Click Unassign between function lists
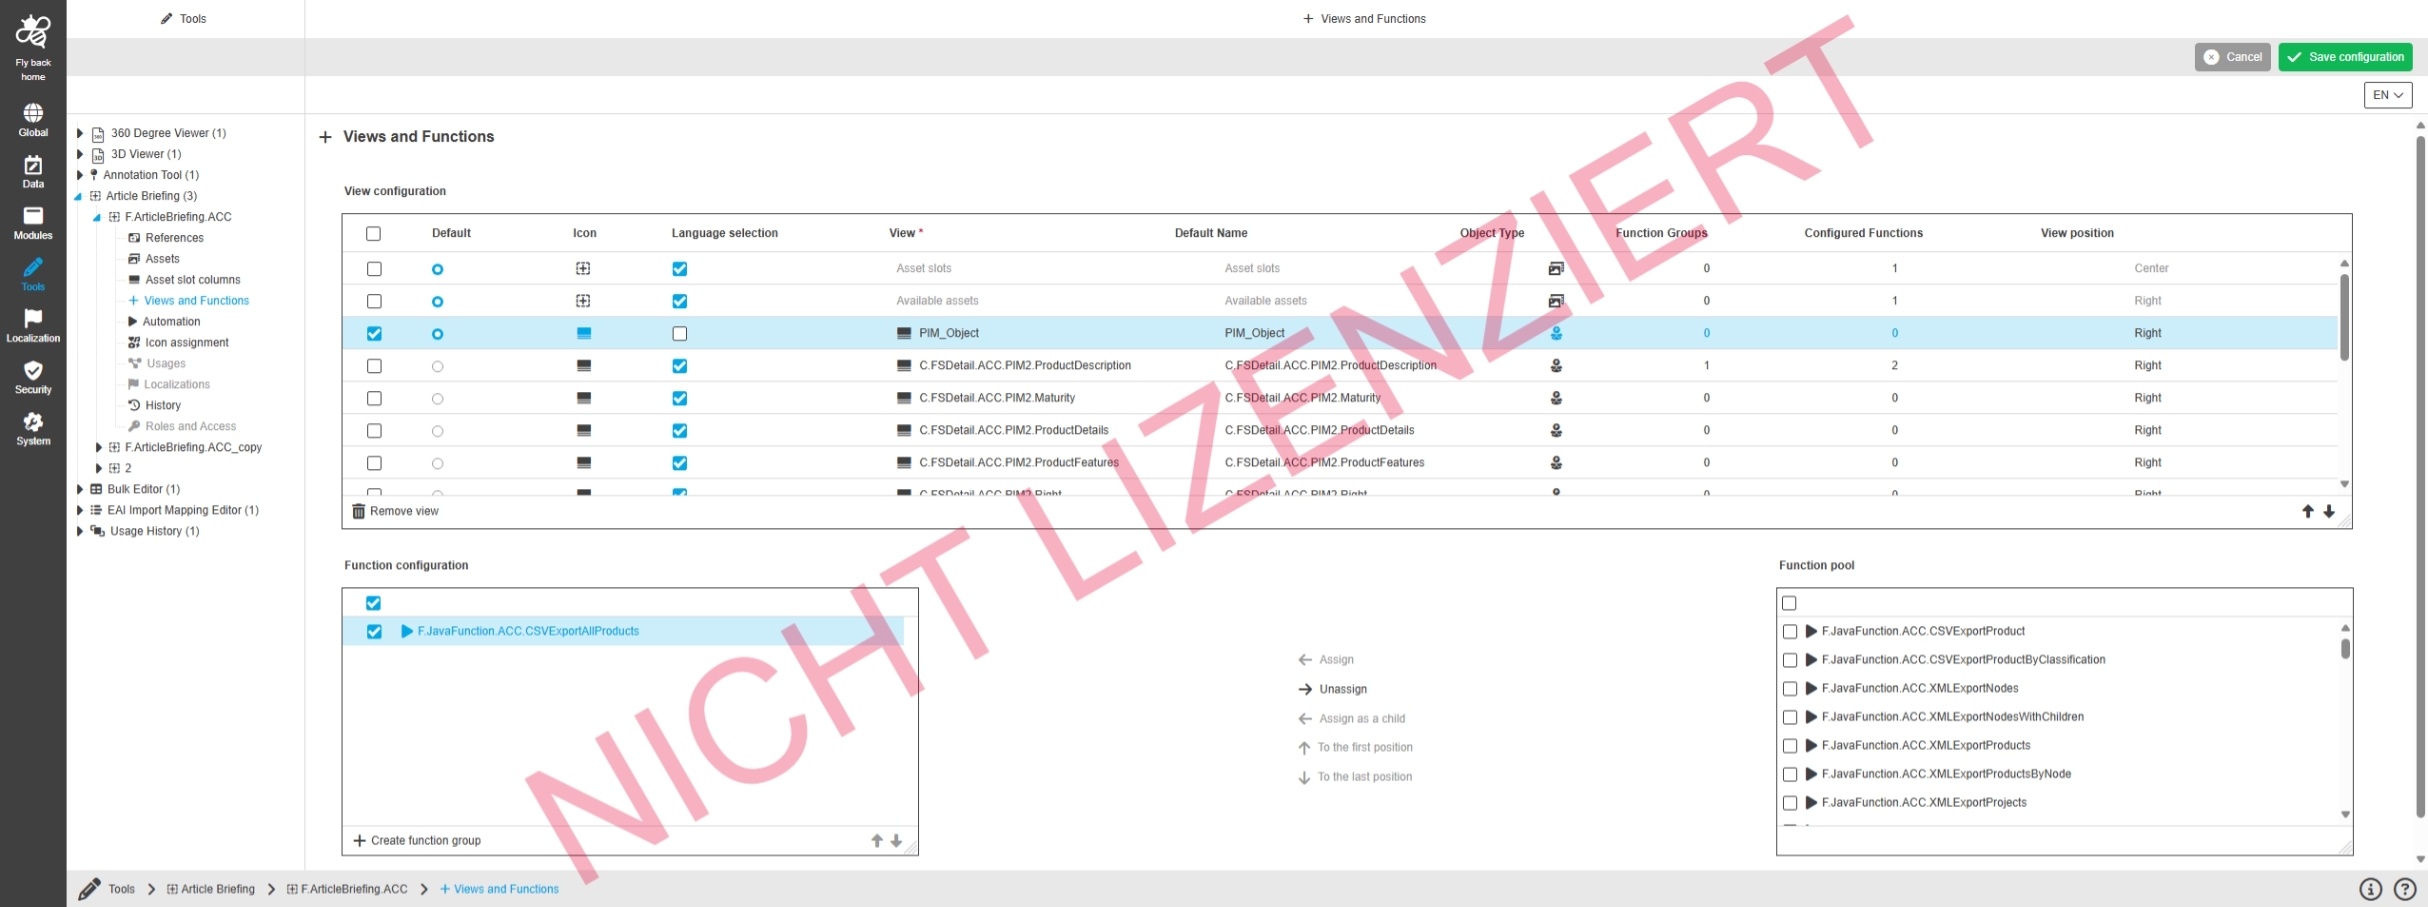The height and width of the screenshot is (907, 2428). coord(1332,689)
